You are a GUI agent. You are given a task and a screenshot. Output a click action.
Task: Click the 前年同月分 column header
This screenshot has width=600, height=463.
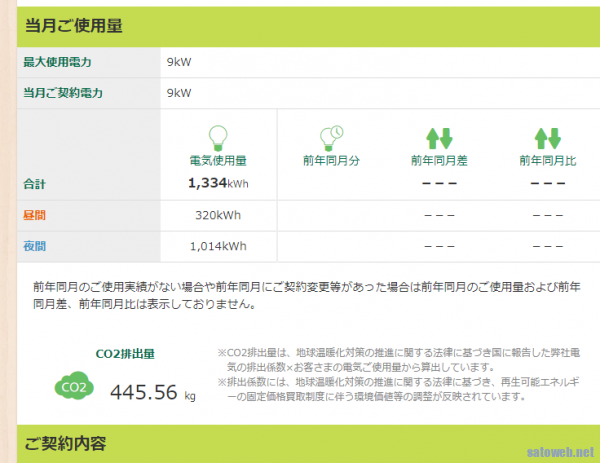pos(331,161)
